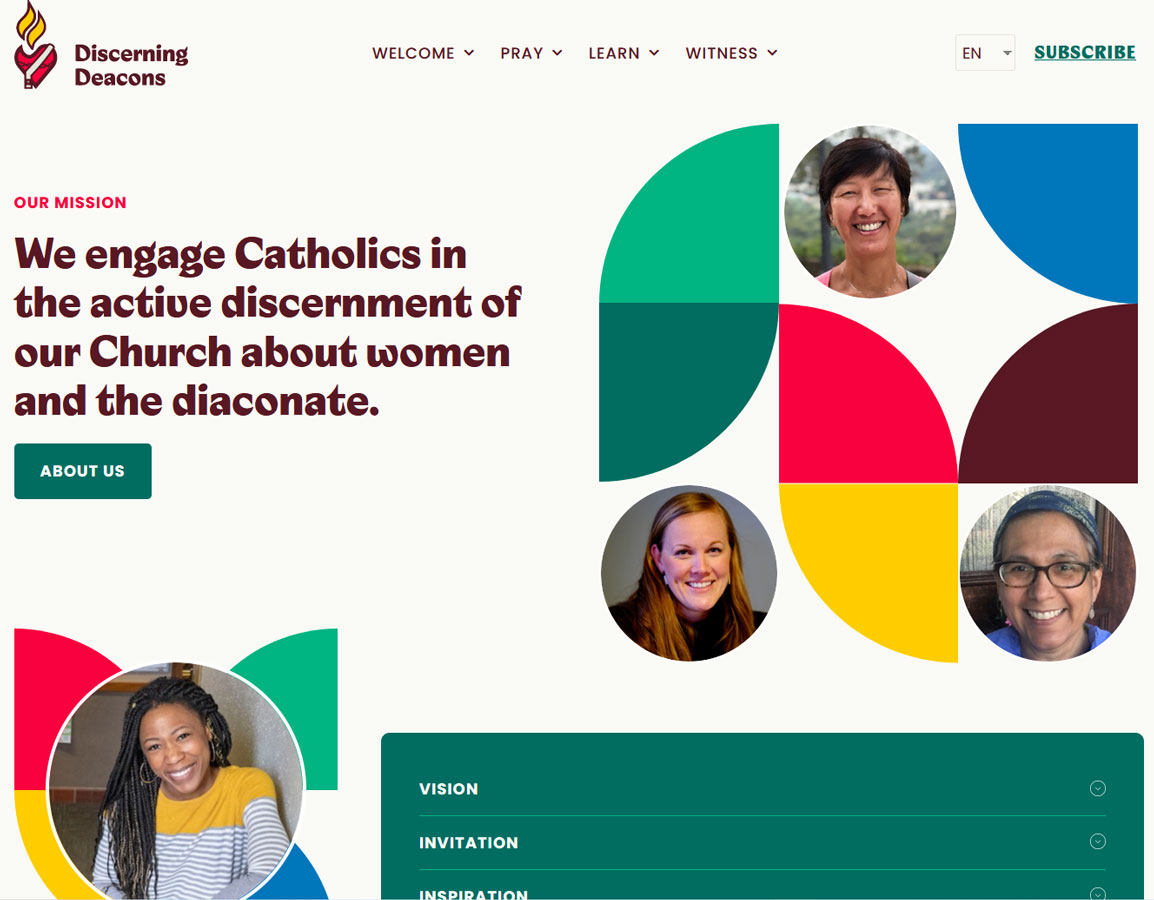The image size is (1154, 900).
Task: Click photo of woman wearing glasses and headscarf
Action: pyautogui.click(x=1048, y=573)
